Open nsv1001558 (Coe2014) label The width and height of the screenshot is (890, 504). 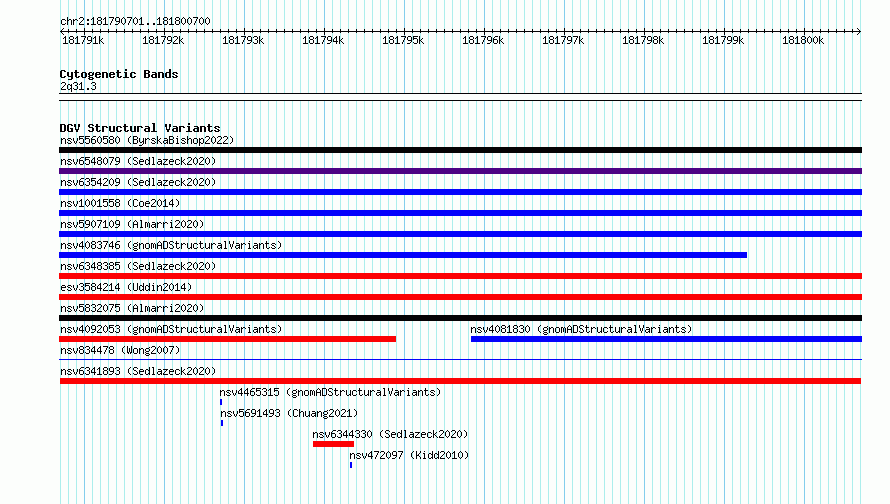click(x=120, y=203)
